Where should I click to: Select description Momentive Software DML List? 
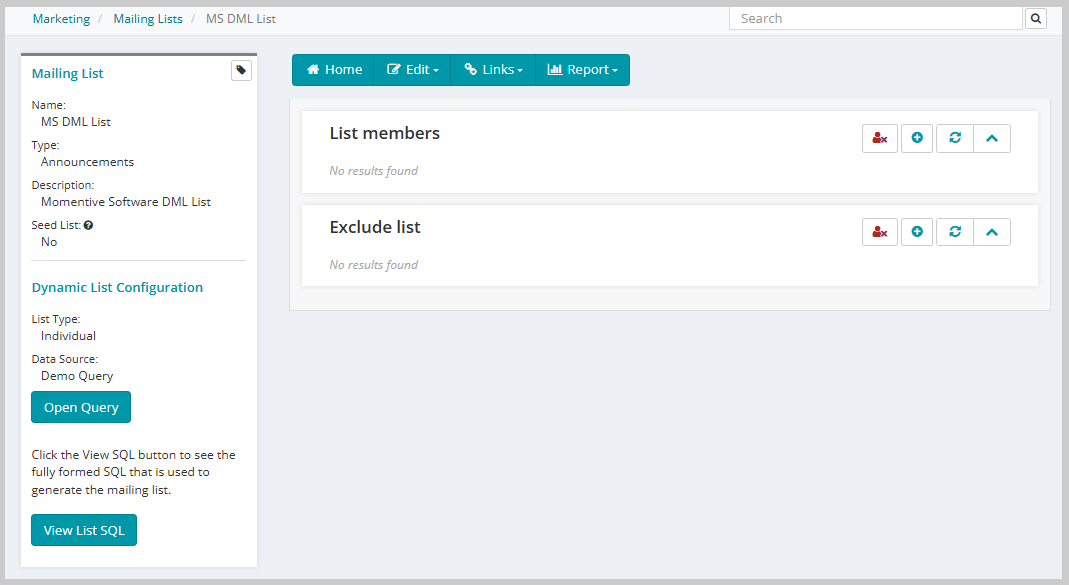click(x=126, y=202)
